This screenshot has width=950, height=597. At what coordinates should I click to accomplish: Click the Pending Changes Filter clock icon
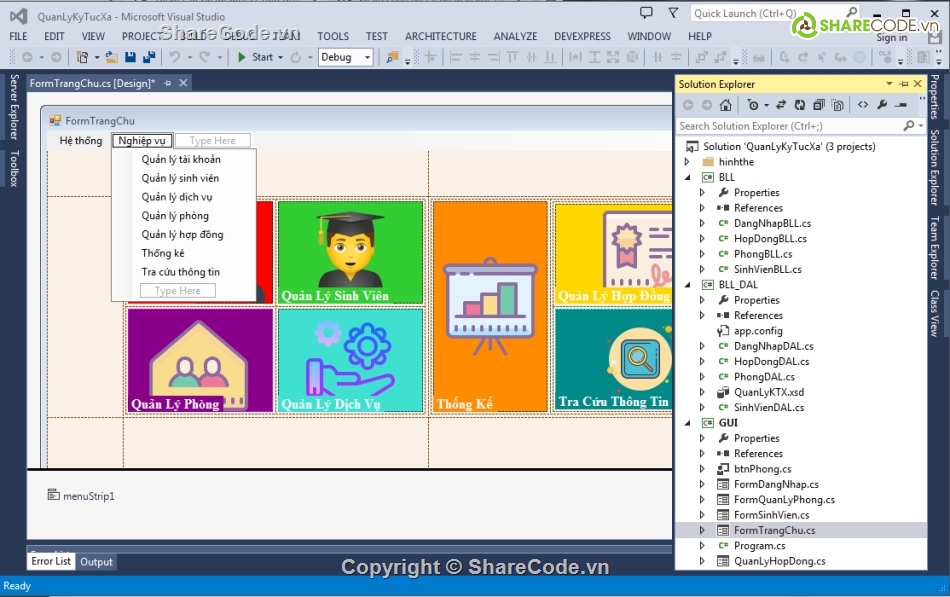pos(752,105)
